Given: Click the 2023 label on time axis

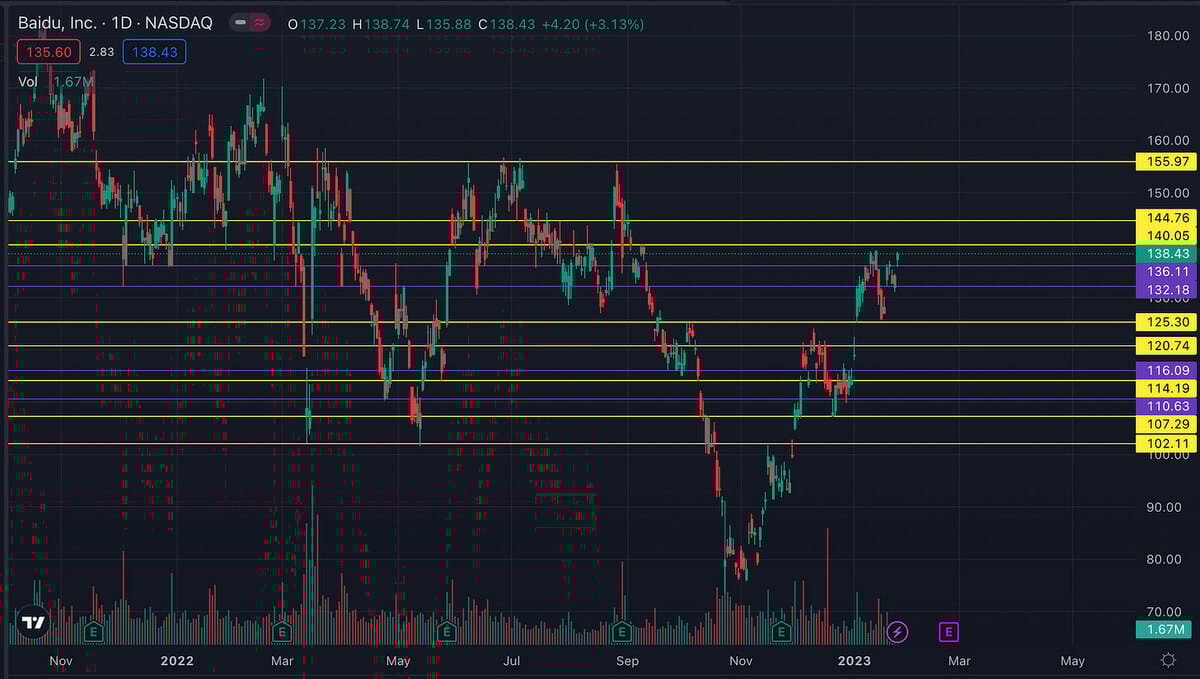Looking at the screenshot, I should (854, 661).
